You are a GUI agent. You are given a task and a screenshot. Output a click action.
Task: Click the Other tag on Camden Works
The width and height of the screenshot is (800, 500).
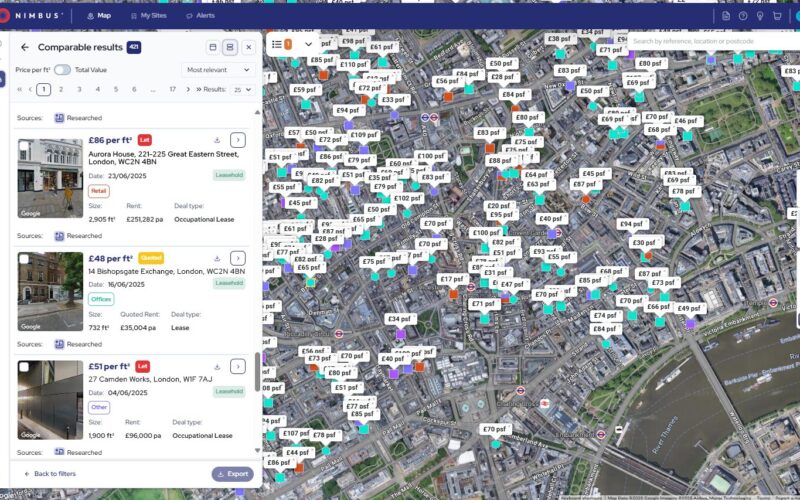[99, 407]
